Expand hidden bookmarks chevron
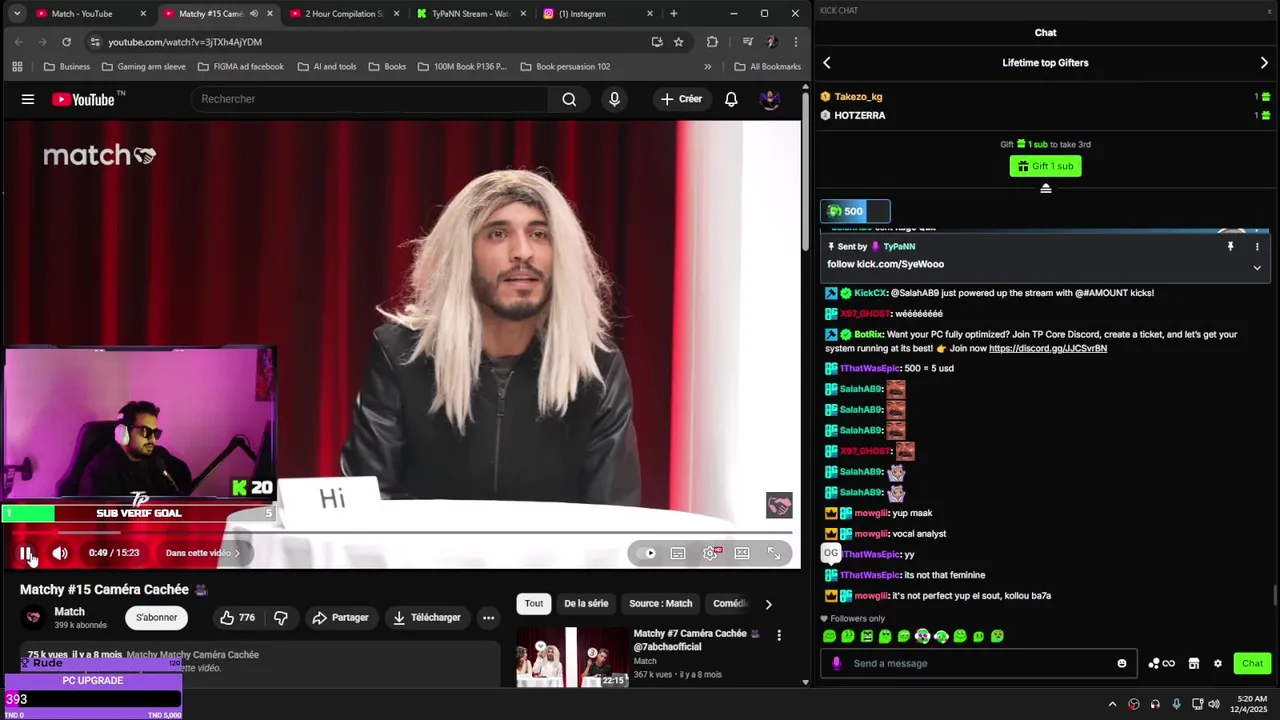Image resolution: width=1280 pixels, height=720 pixels. [708, 67]
